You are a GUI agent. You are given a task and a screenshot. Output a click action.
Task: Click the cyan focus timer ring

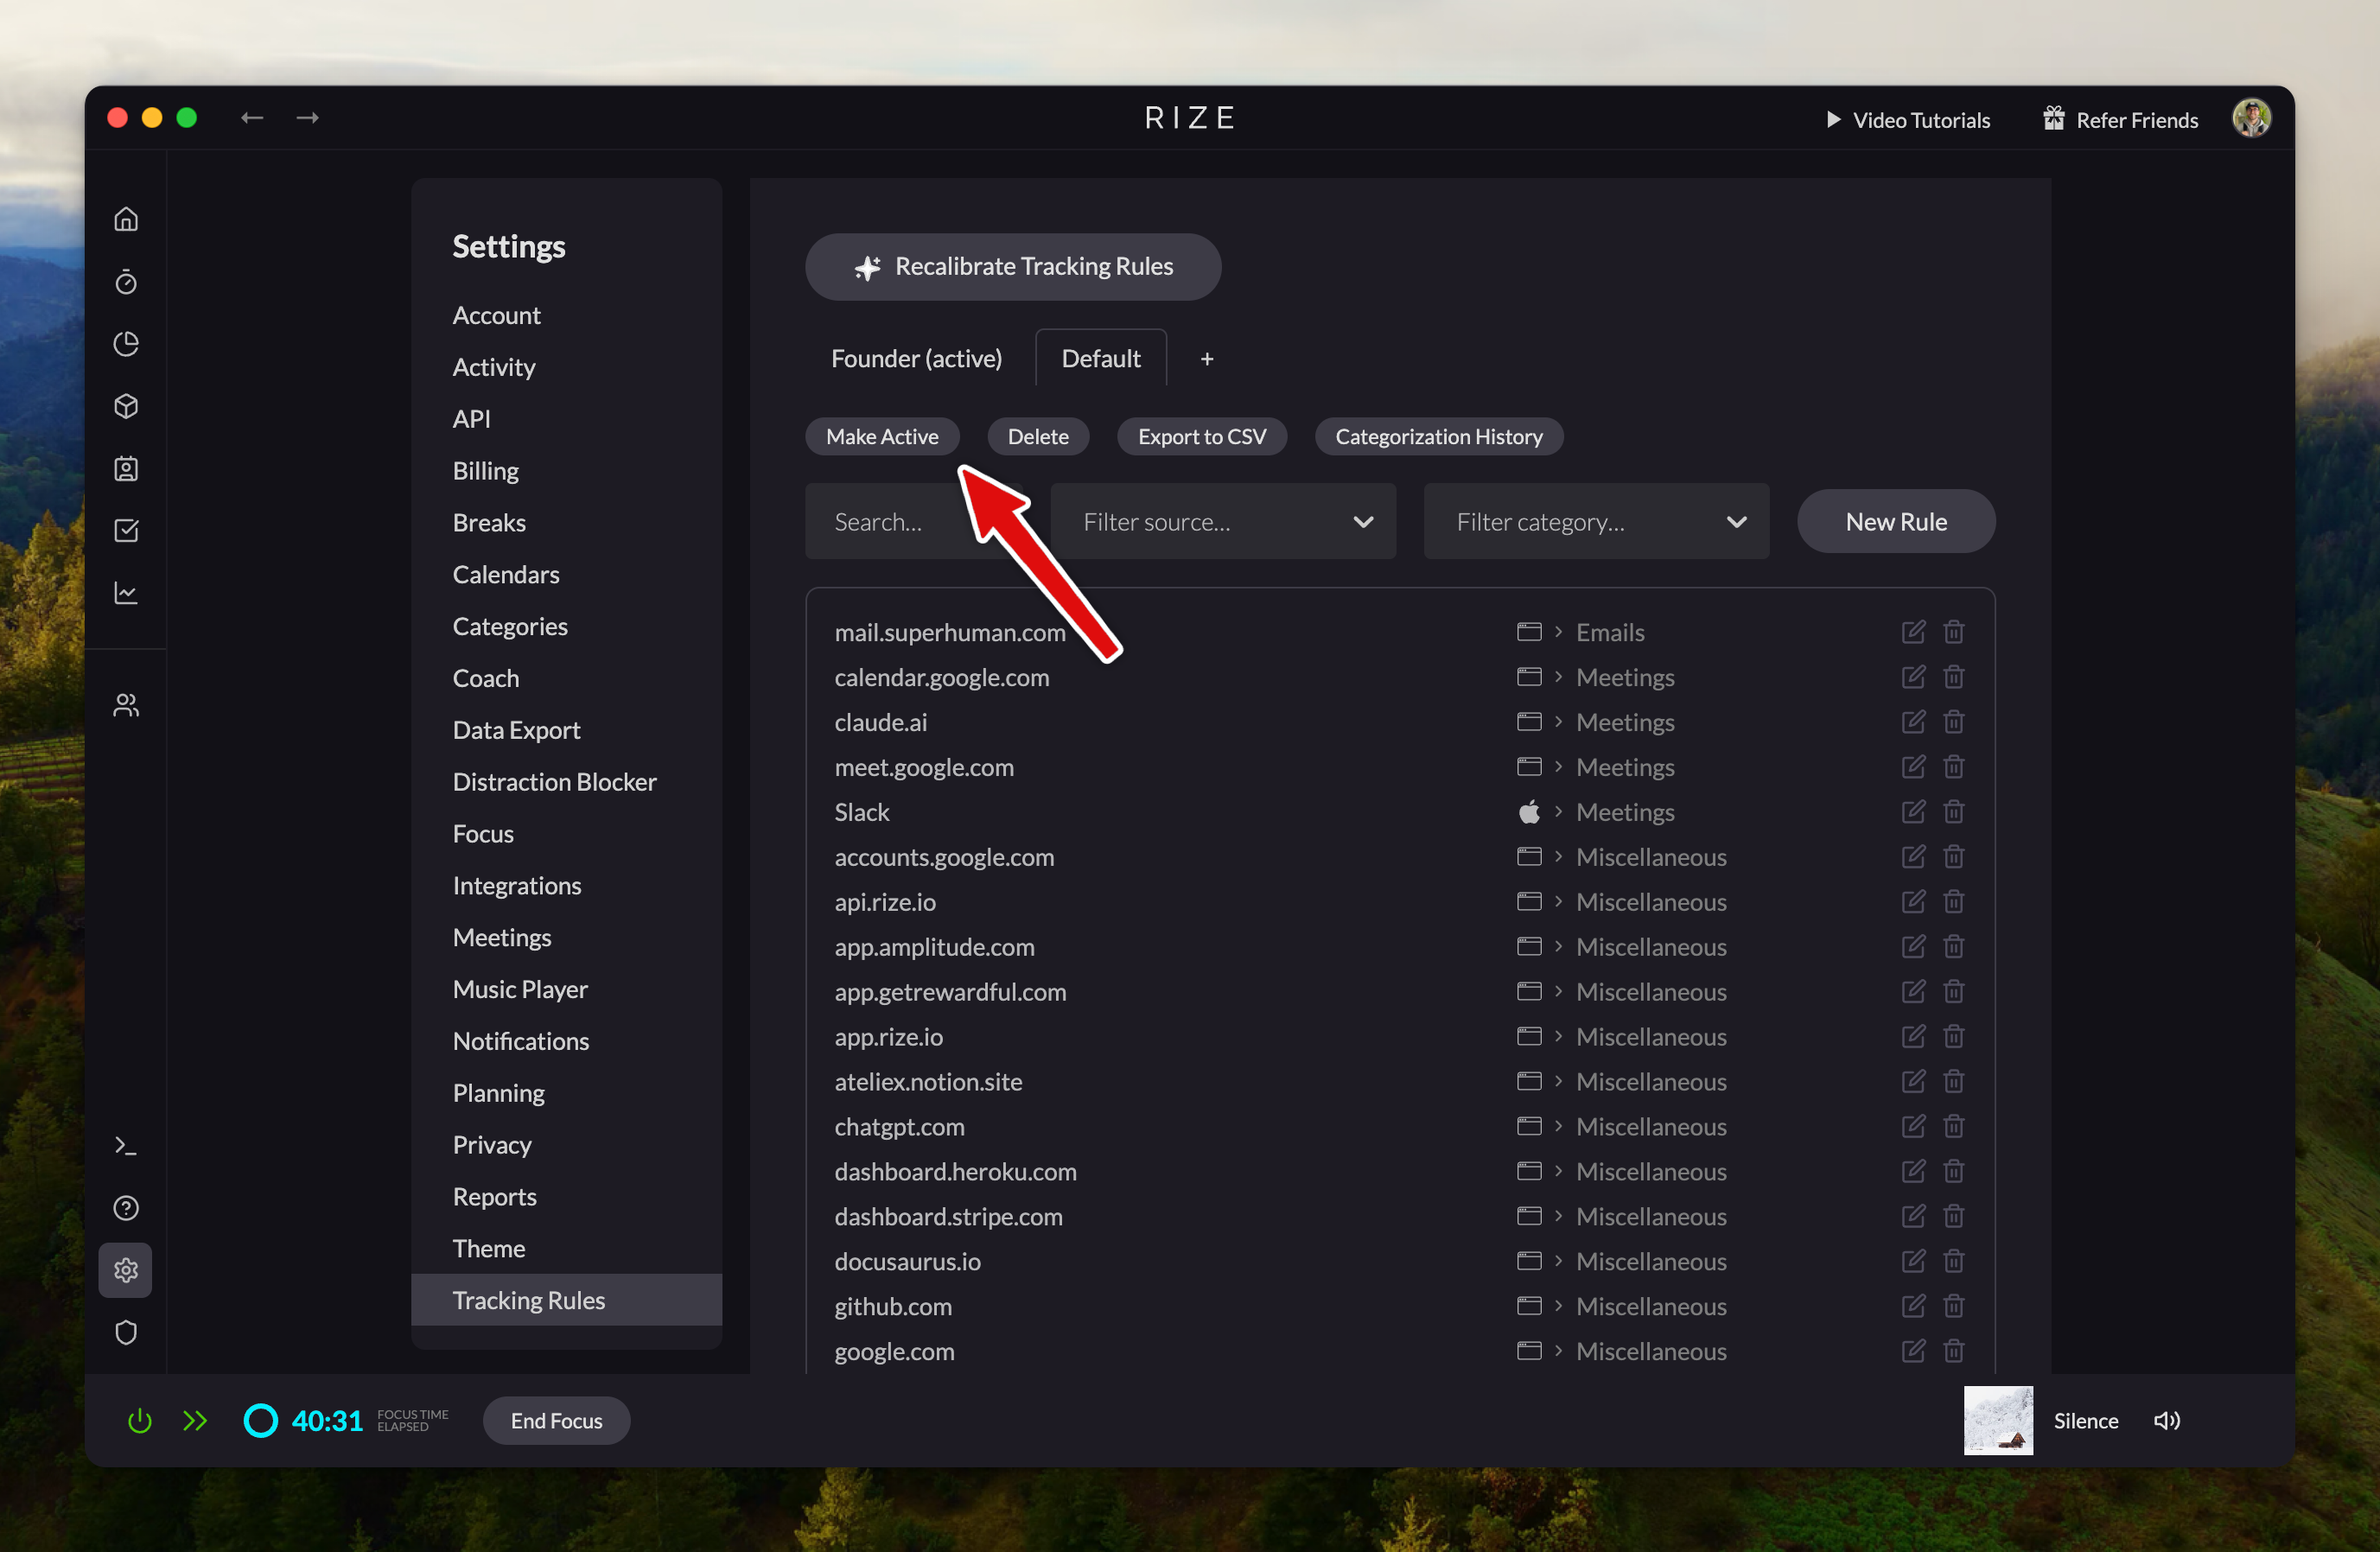(261, 1420)
